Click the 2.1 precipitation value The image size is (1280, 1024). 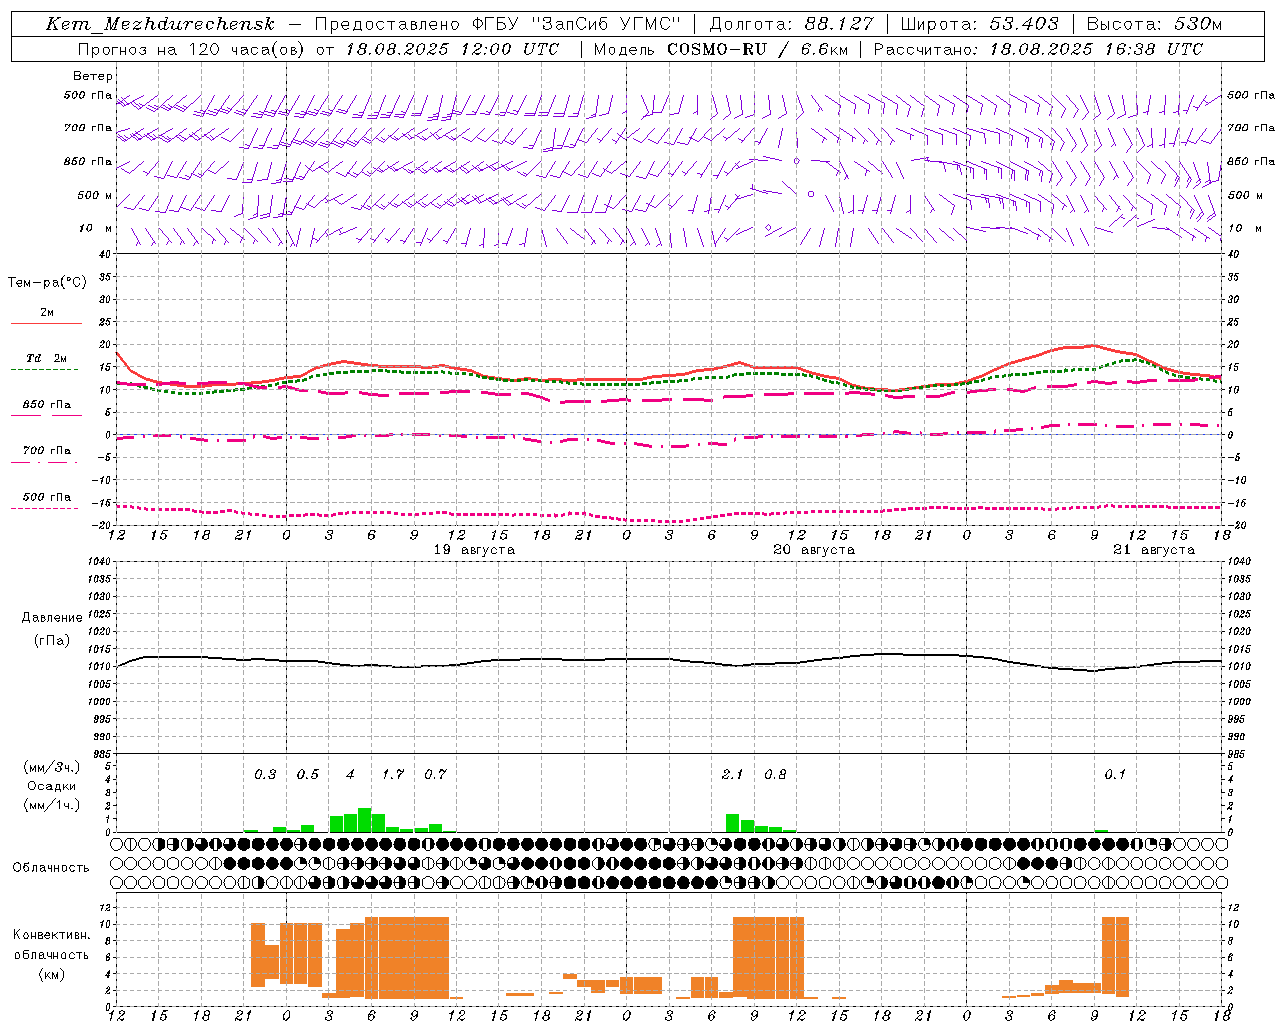click(x=733, y=774)
